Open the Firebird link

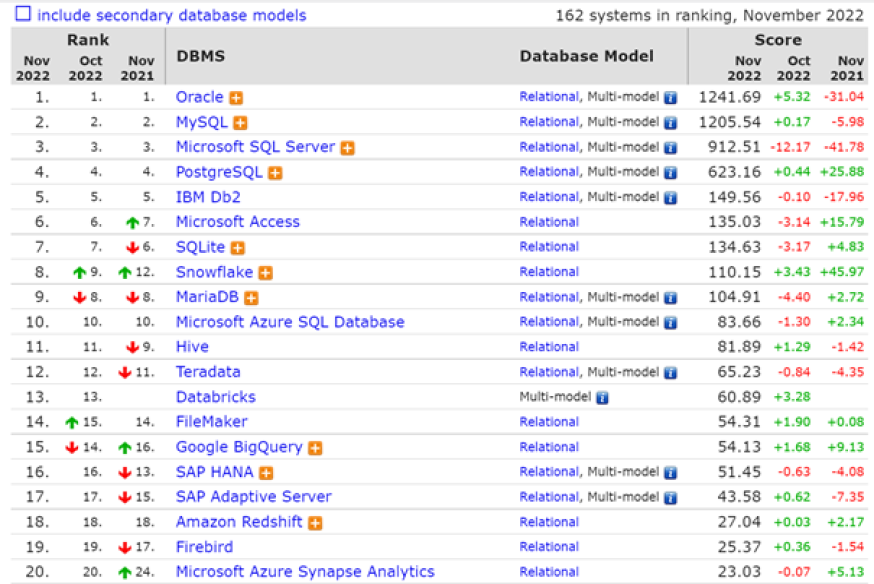pos(205,547)
